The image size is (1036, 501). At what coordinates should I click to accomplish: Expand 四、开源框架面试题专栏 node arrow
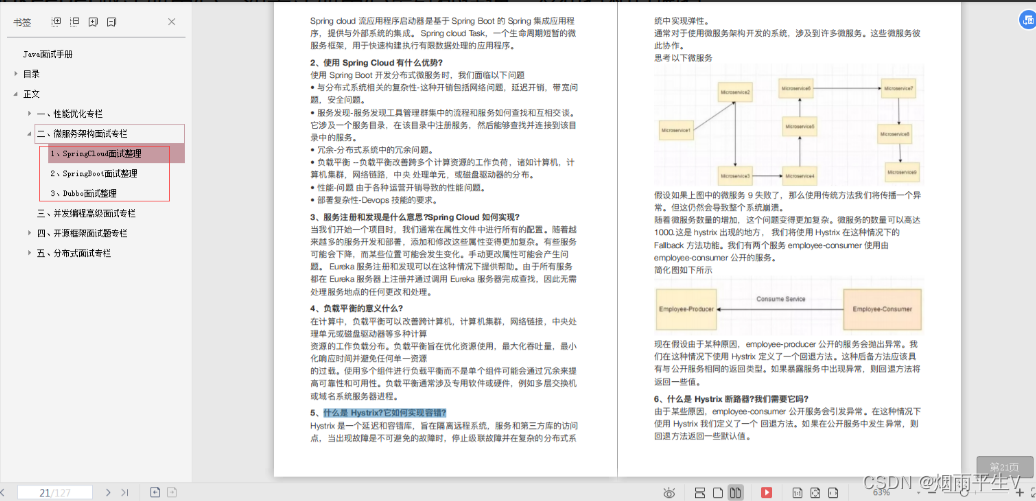29,233
